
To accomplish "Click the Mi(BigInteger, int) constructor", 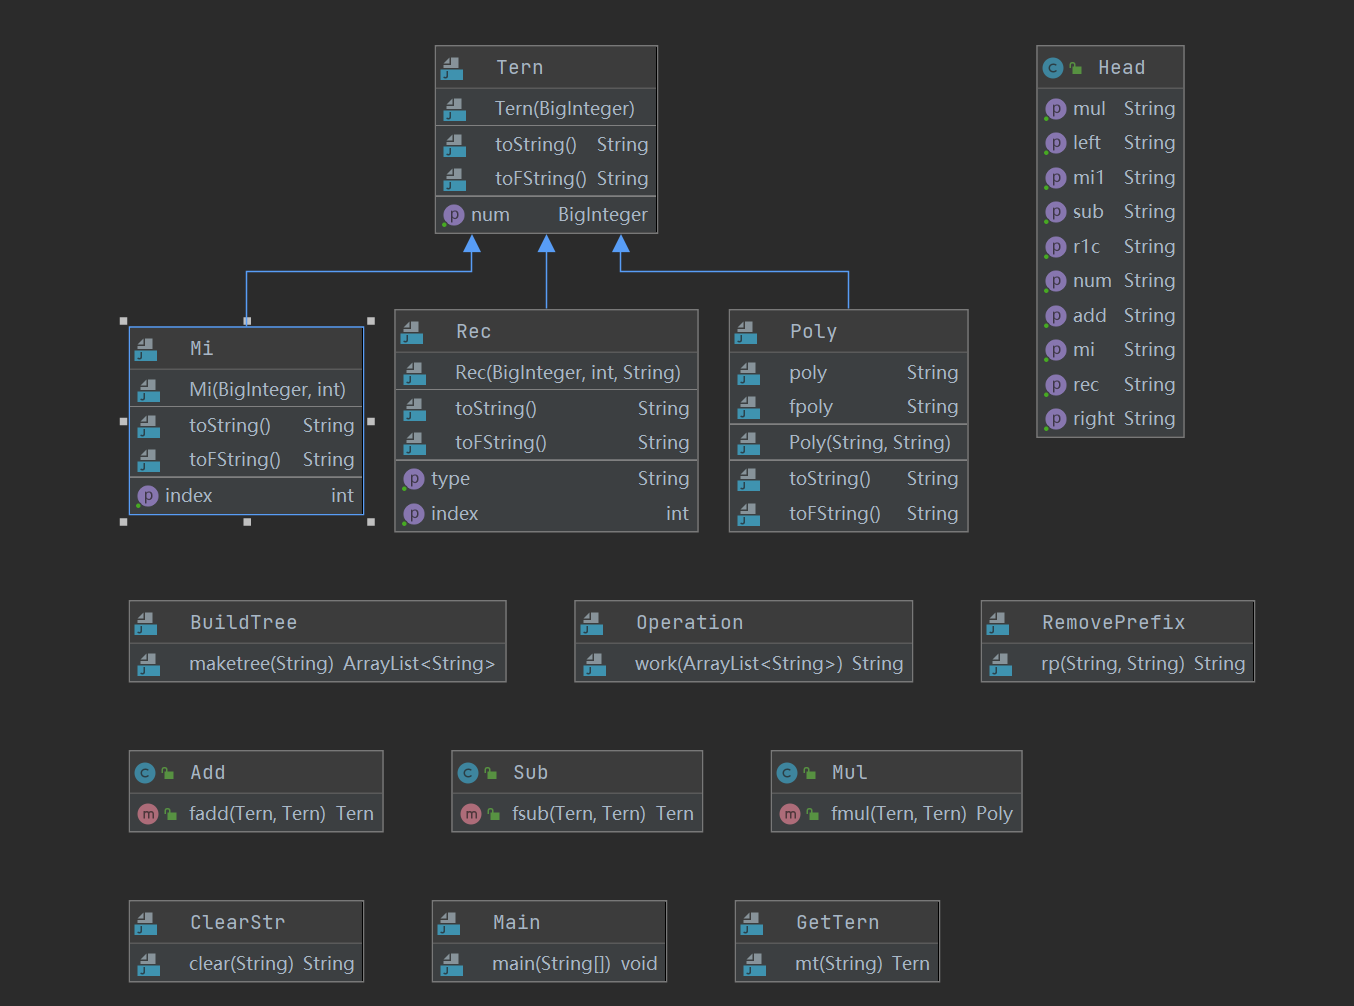I will click(x=246, y=389).
